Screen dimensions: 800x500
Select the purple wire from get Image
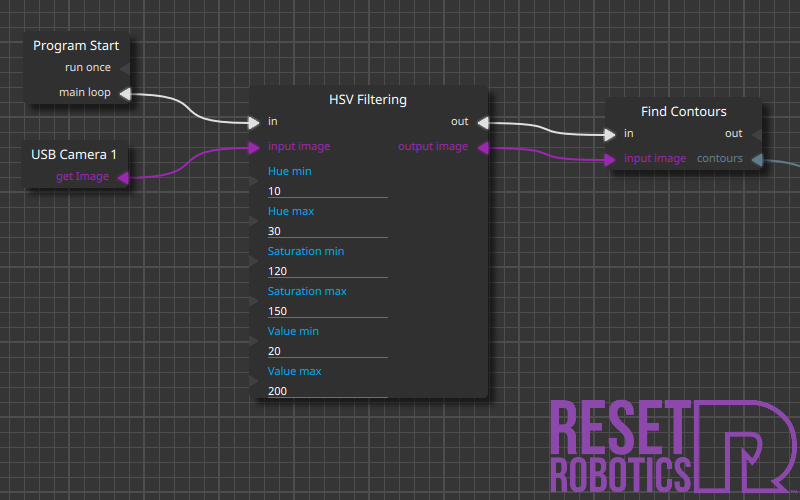tap(189, 162)
